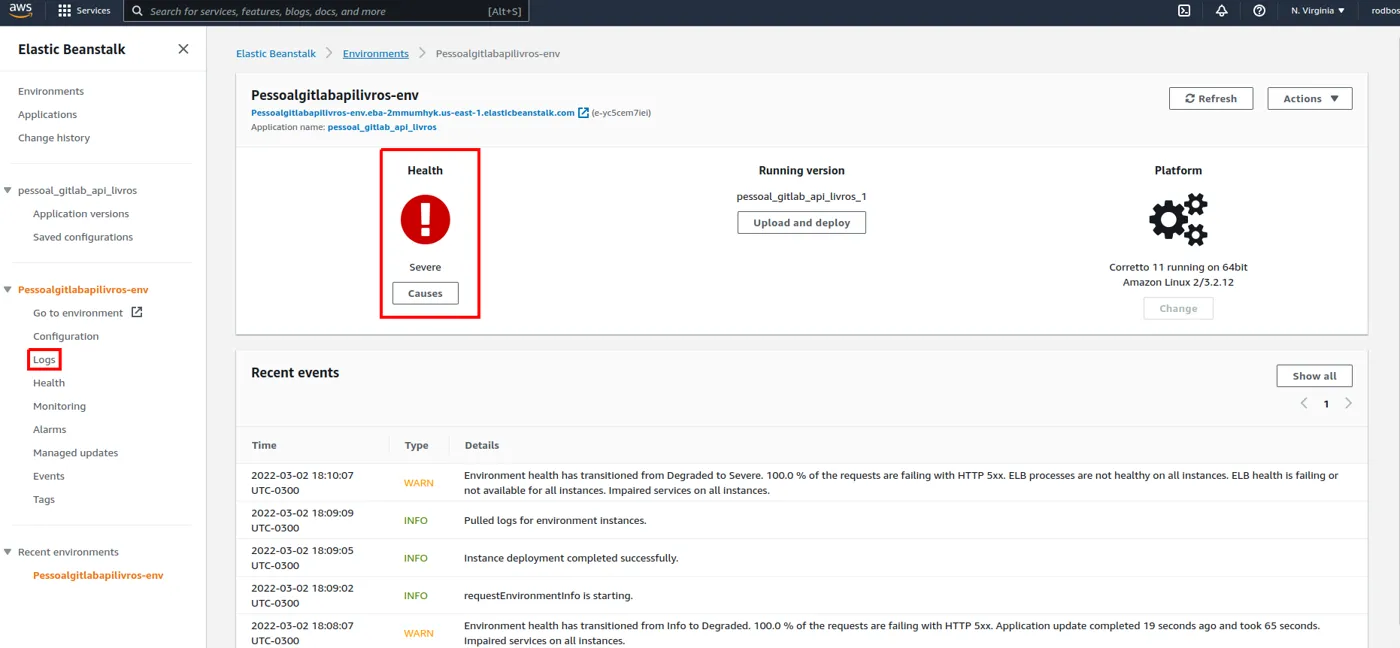The width and height of the screenshot is (1400, 648).
Task: Collapse the pessoal_gitlab_api_livros application section
Action: tap(8, 190)
